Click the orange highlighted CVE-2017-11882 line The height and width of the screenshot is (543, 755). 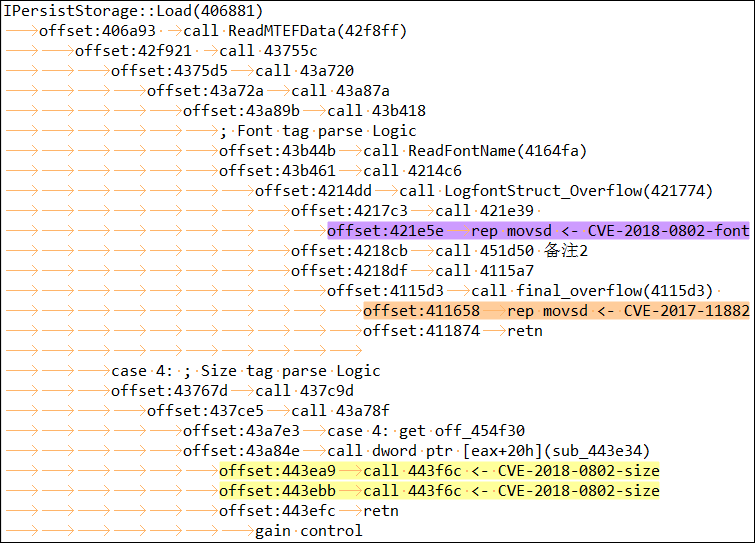(x=555, y=311)
